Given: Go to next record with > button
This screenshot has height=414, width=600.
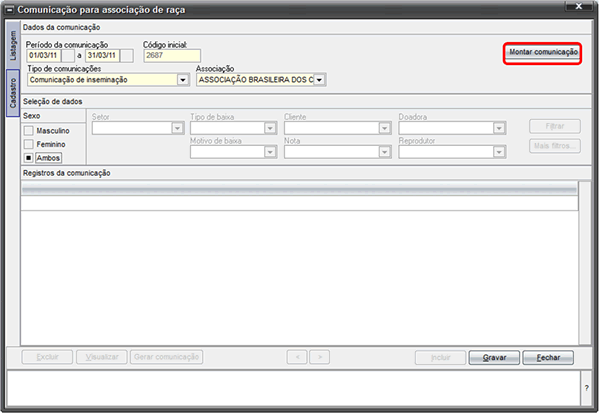Looking at the screenshot, I should coord(320,357).
